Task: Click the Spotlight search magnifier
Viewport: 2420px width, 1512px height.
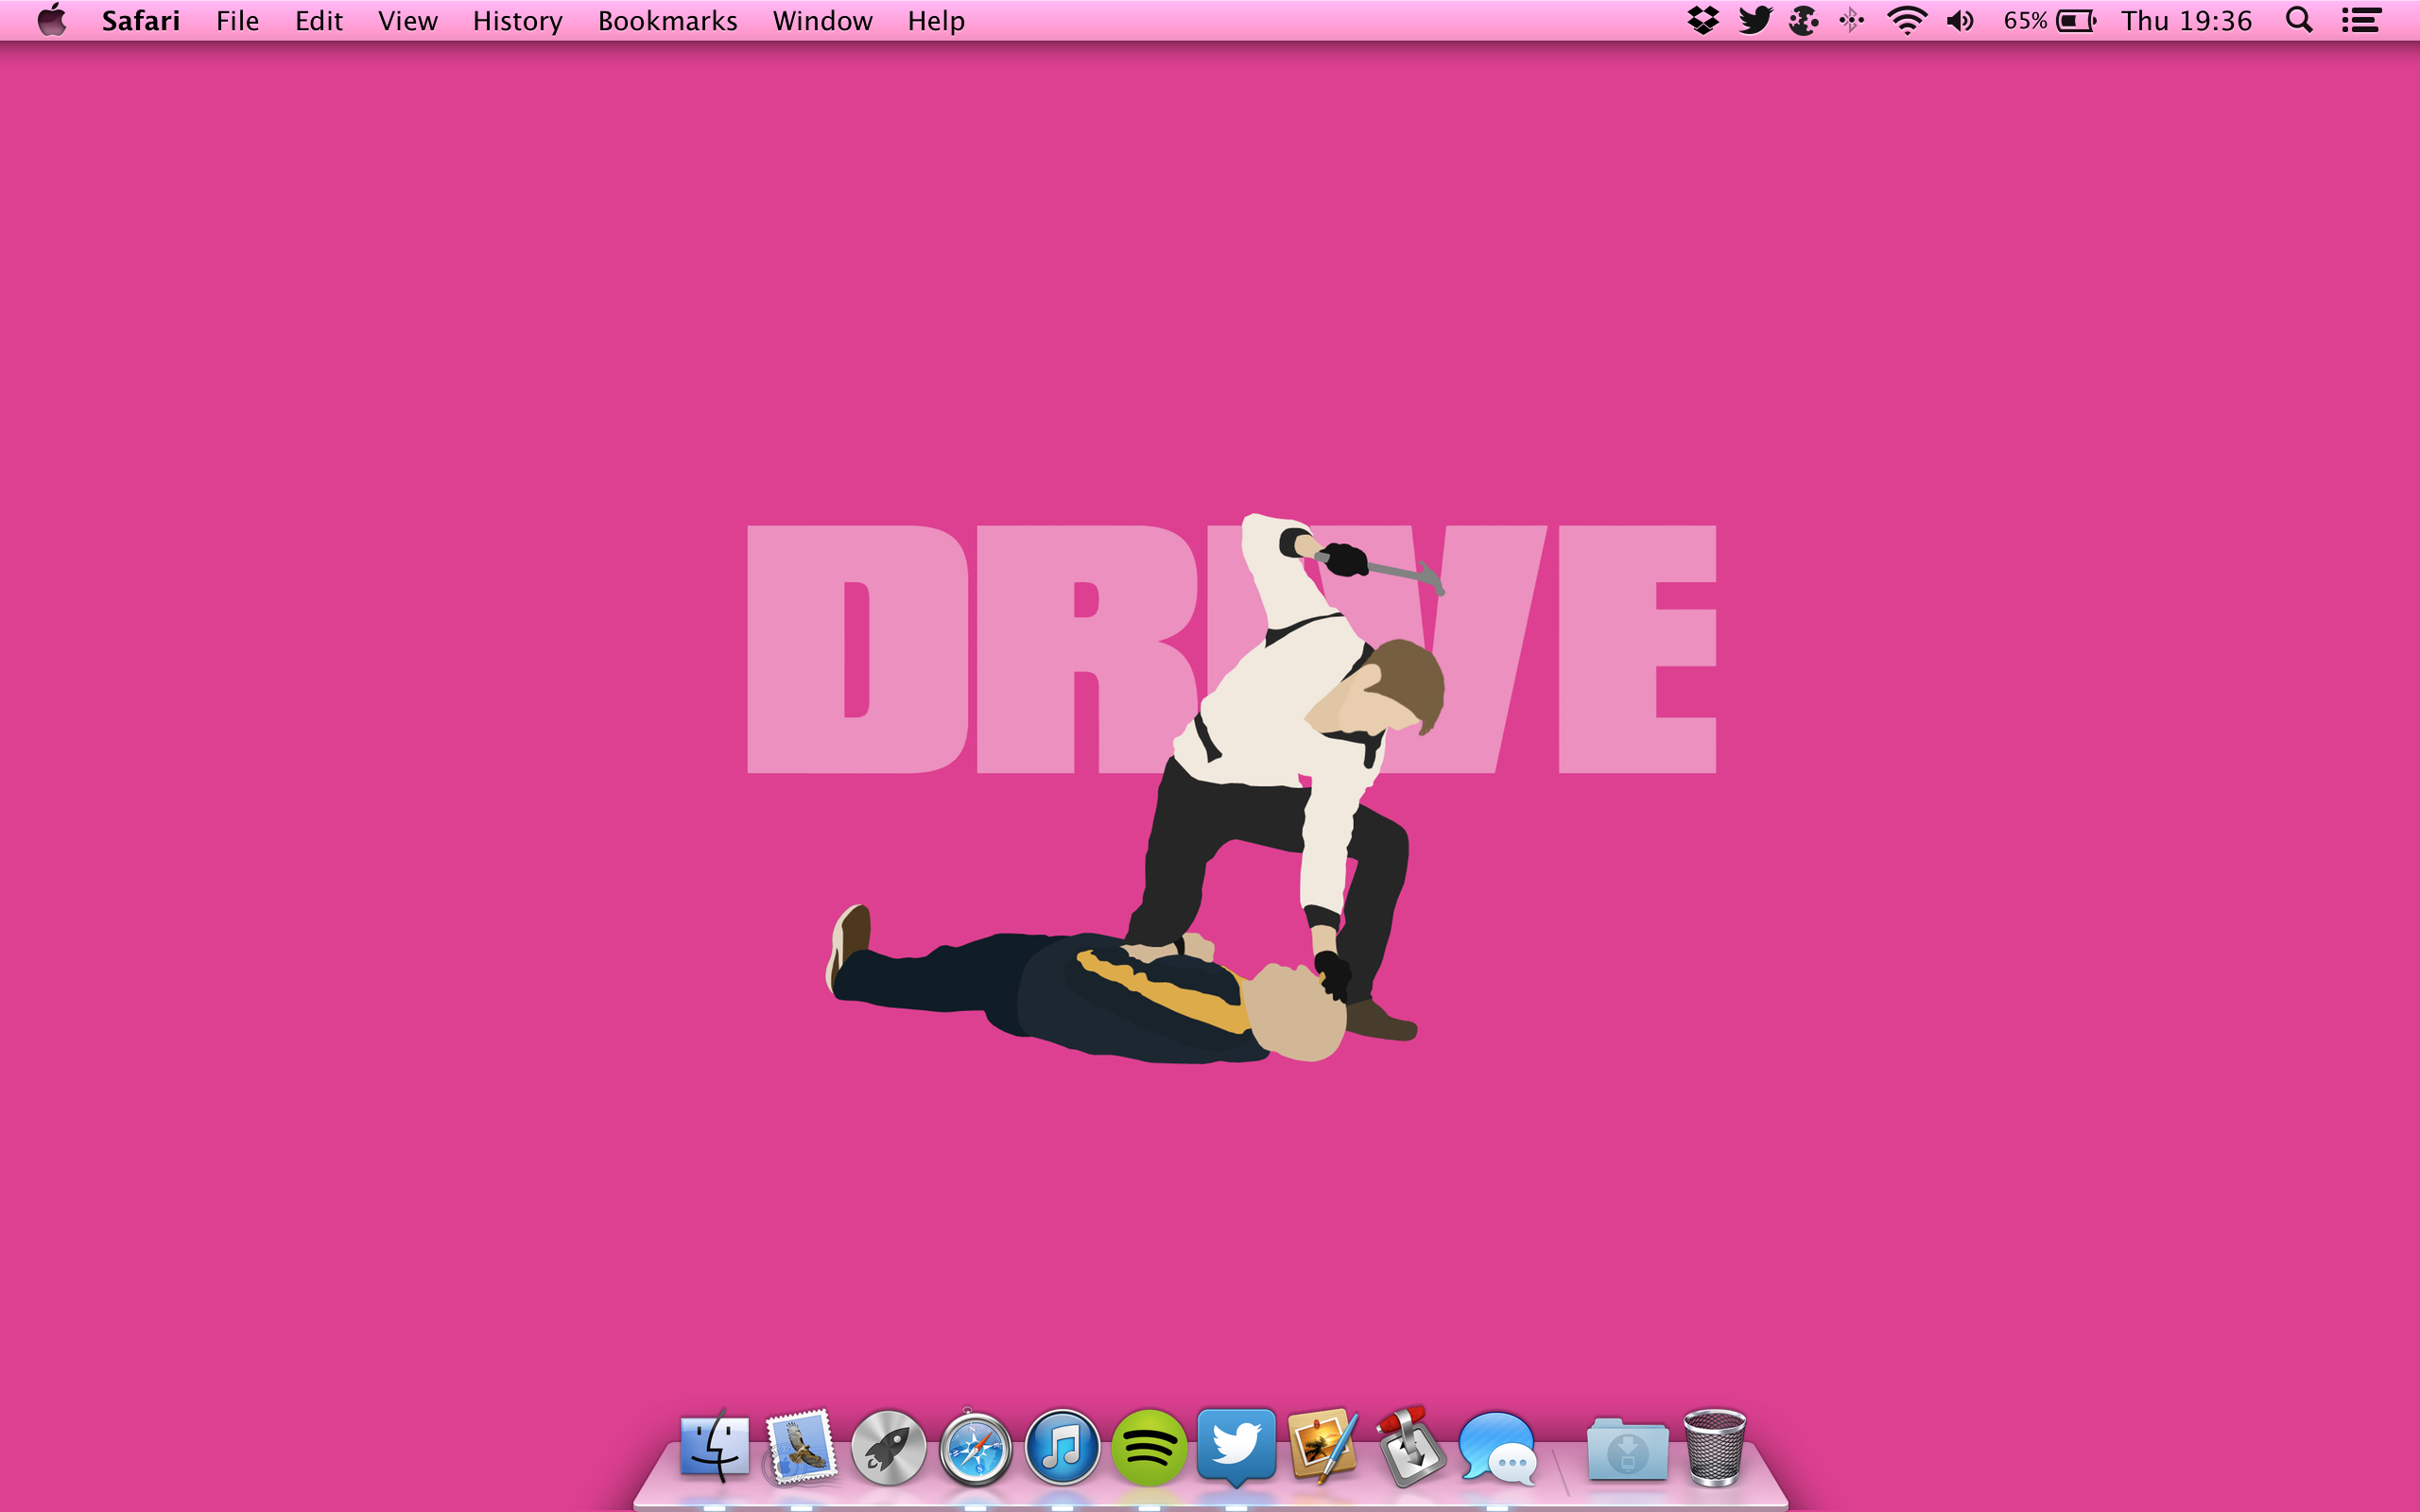Action: pyautogui.click(x=2299, y=20)
